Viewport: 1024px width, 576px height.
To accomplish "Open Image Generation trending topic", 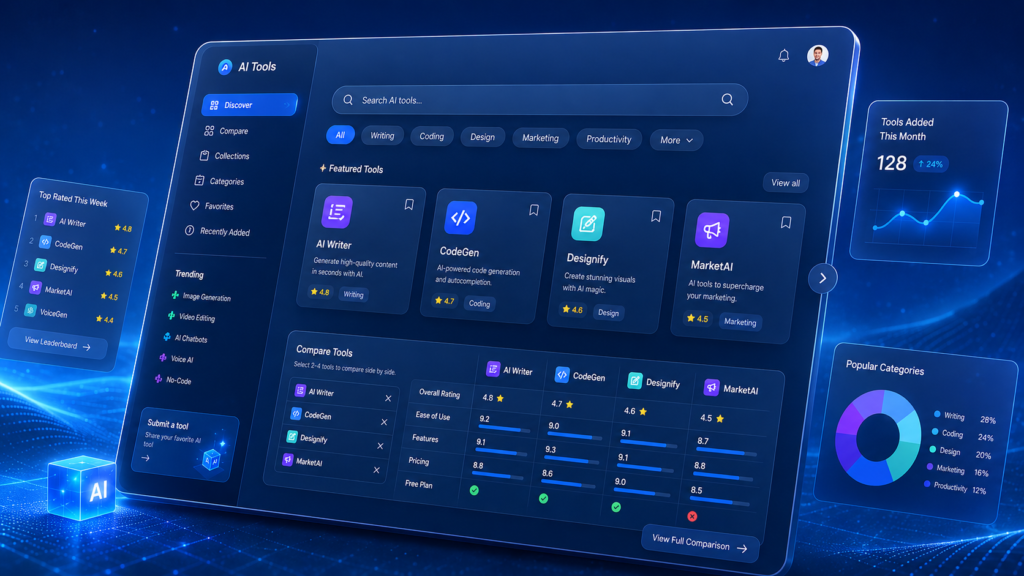I will pos(201,296).
